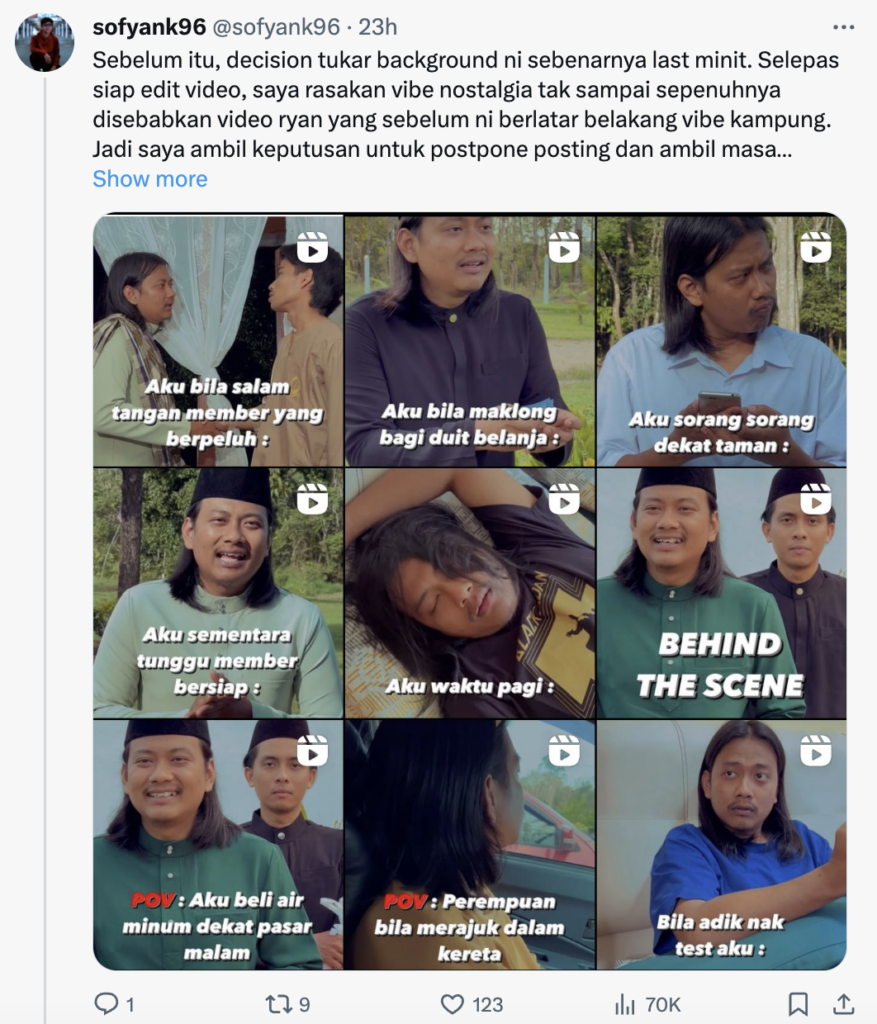Click the sofyank96 display name

coord(149,27)
